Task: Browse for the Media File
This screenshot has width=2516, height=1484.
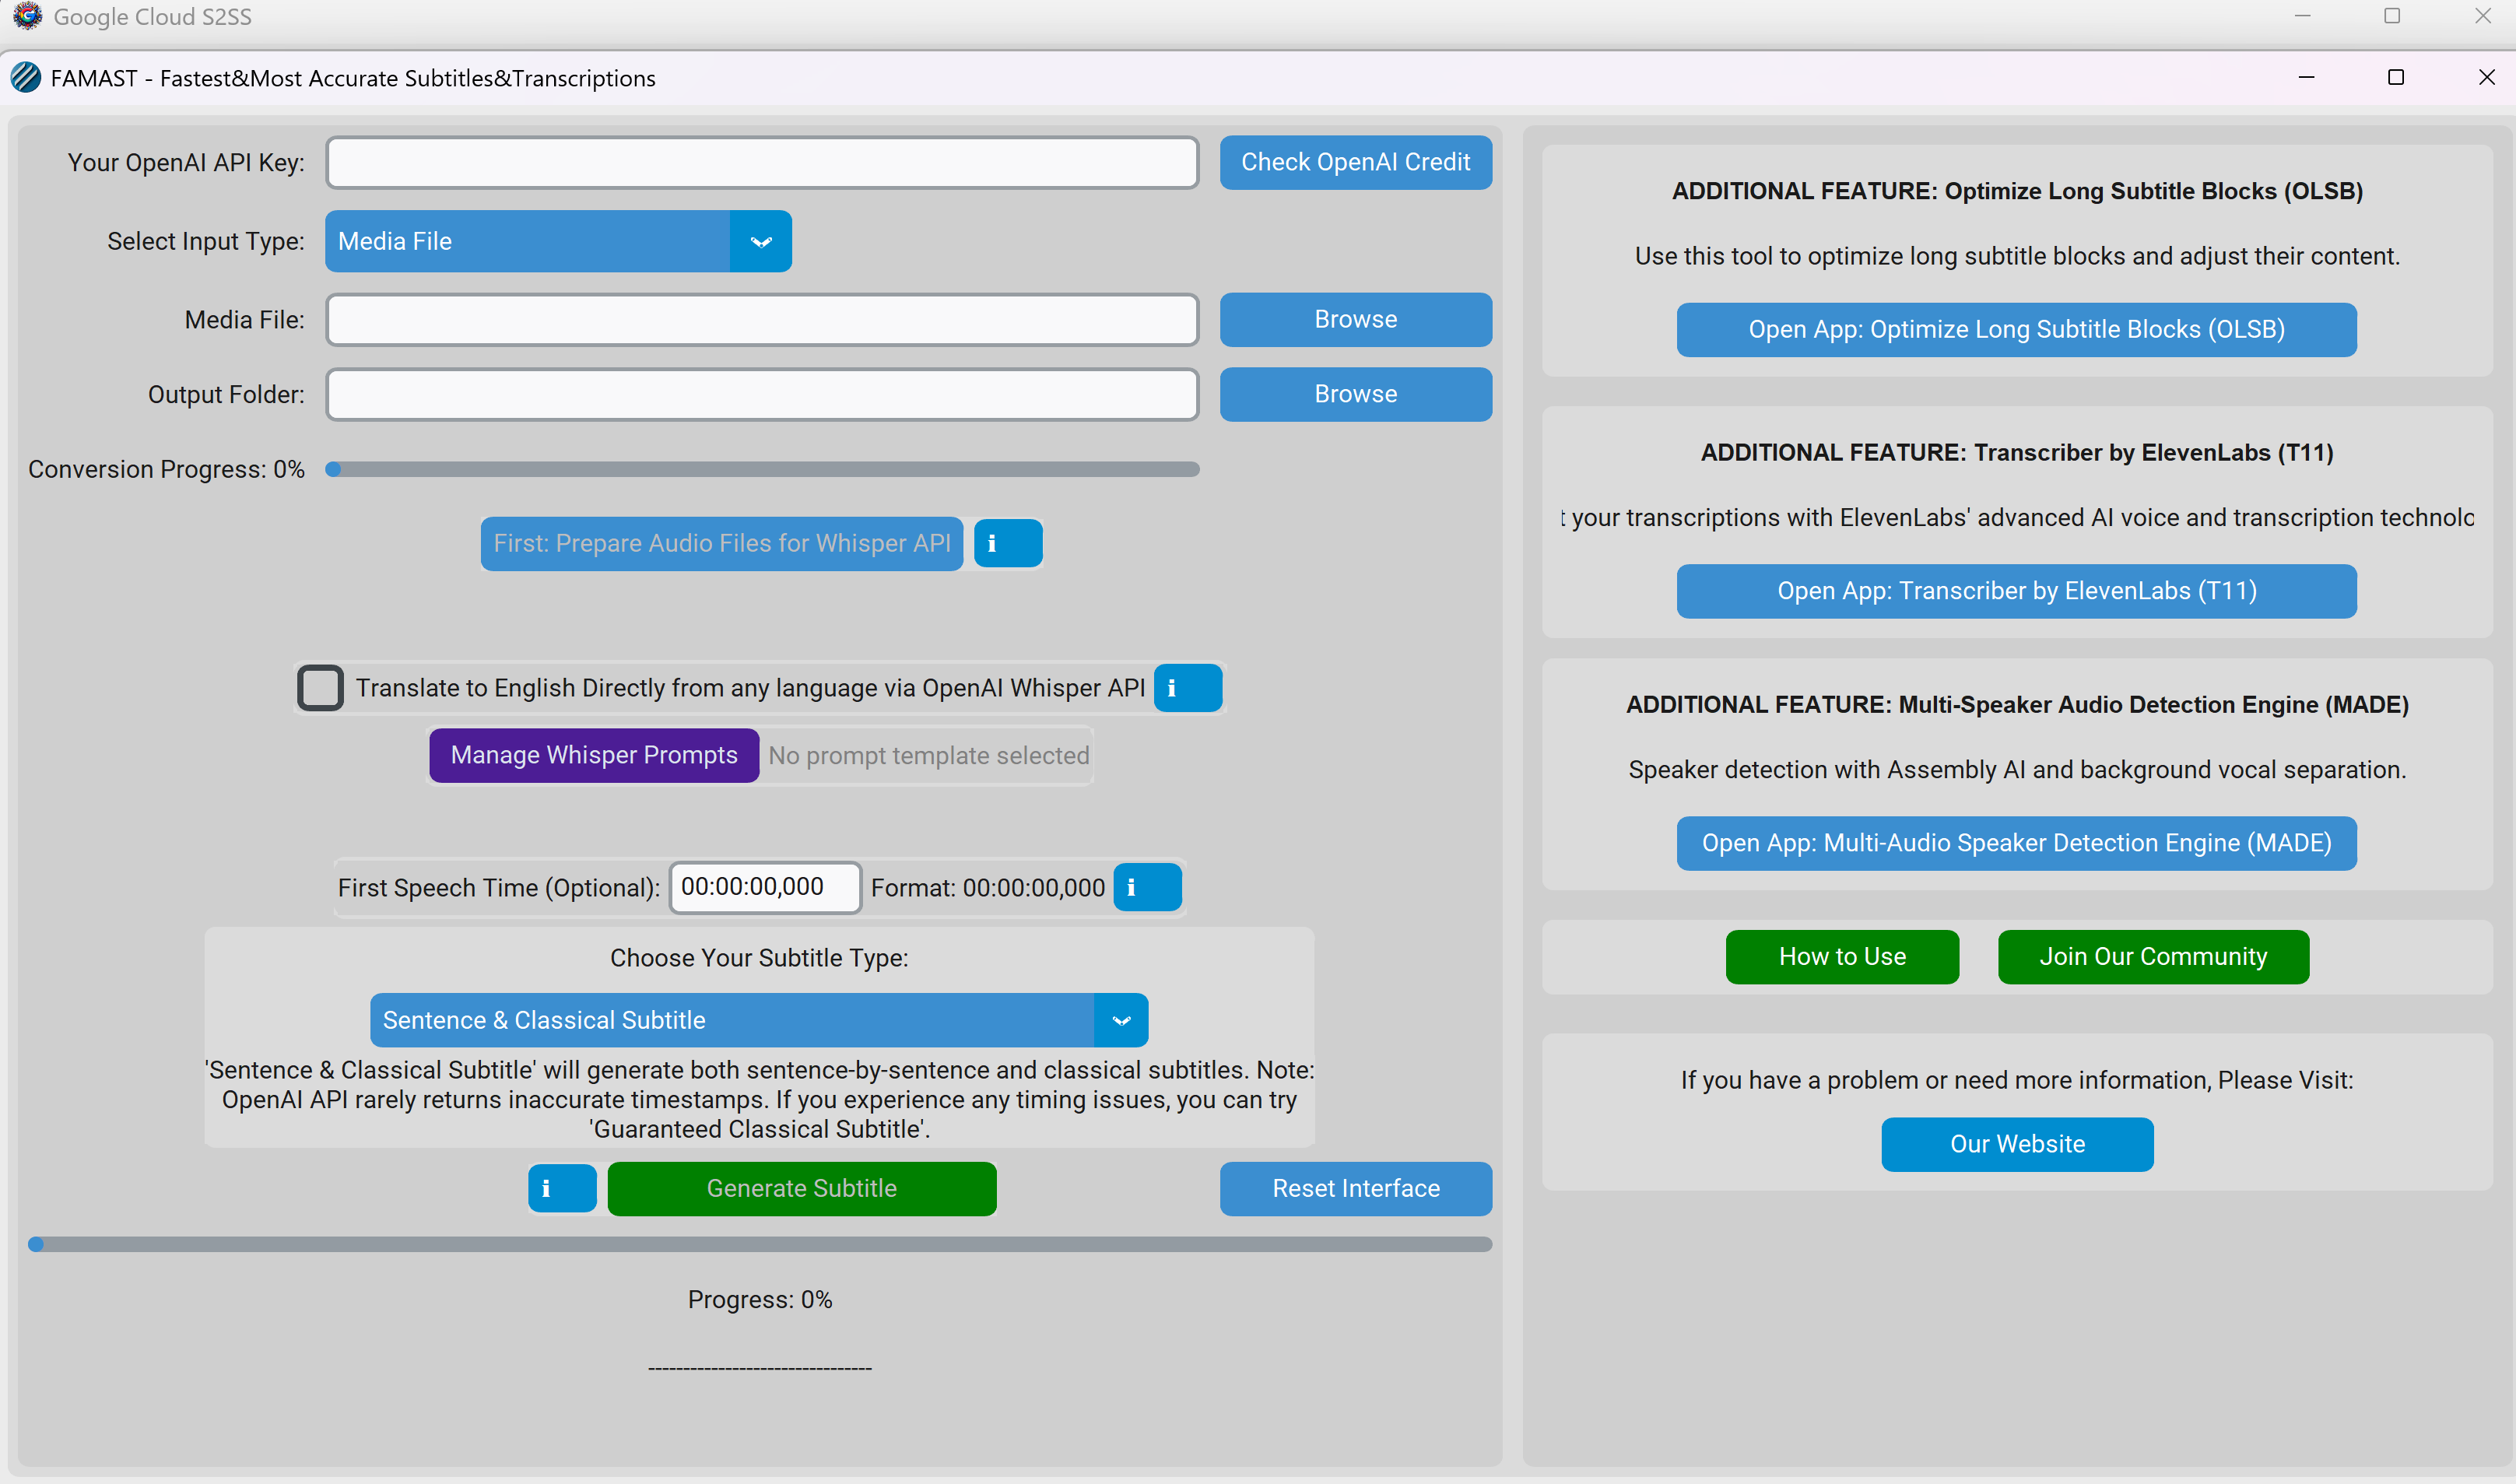Action: (x=1355, y=320)
